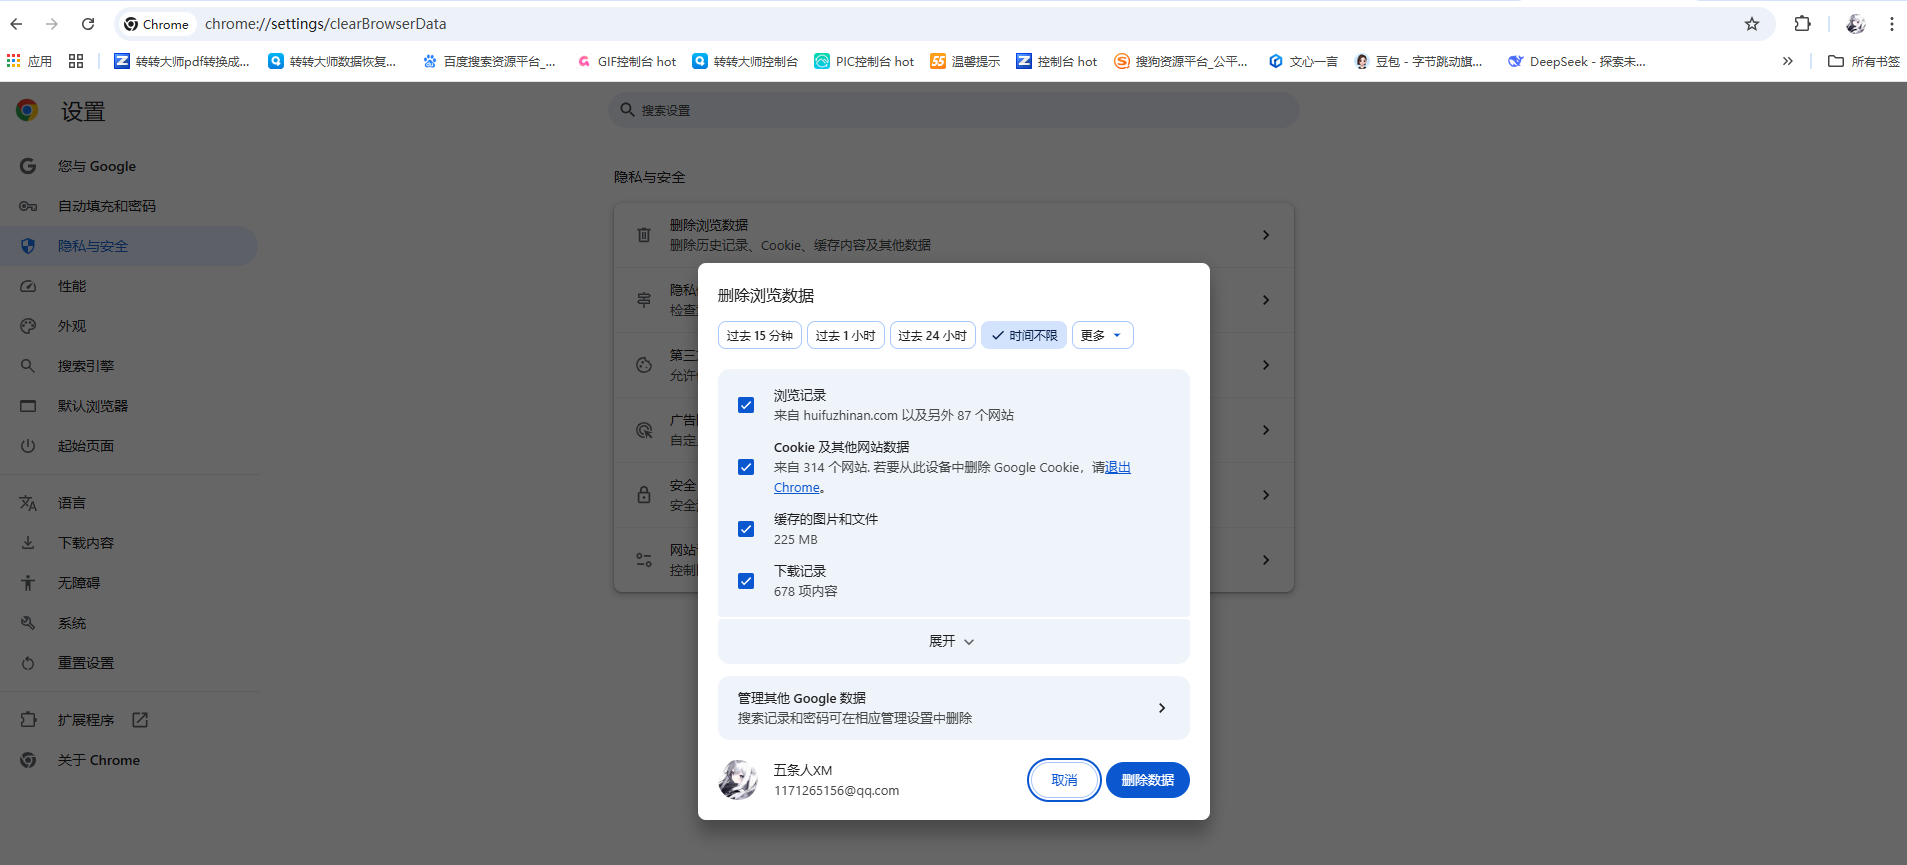Expand more data types with 展开

953,641
